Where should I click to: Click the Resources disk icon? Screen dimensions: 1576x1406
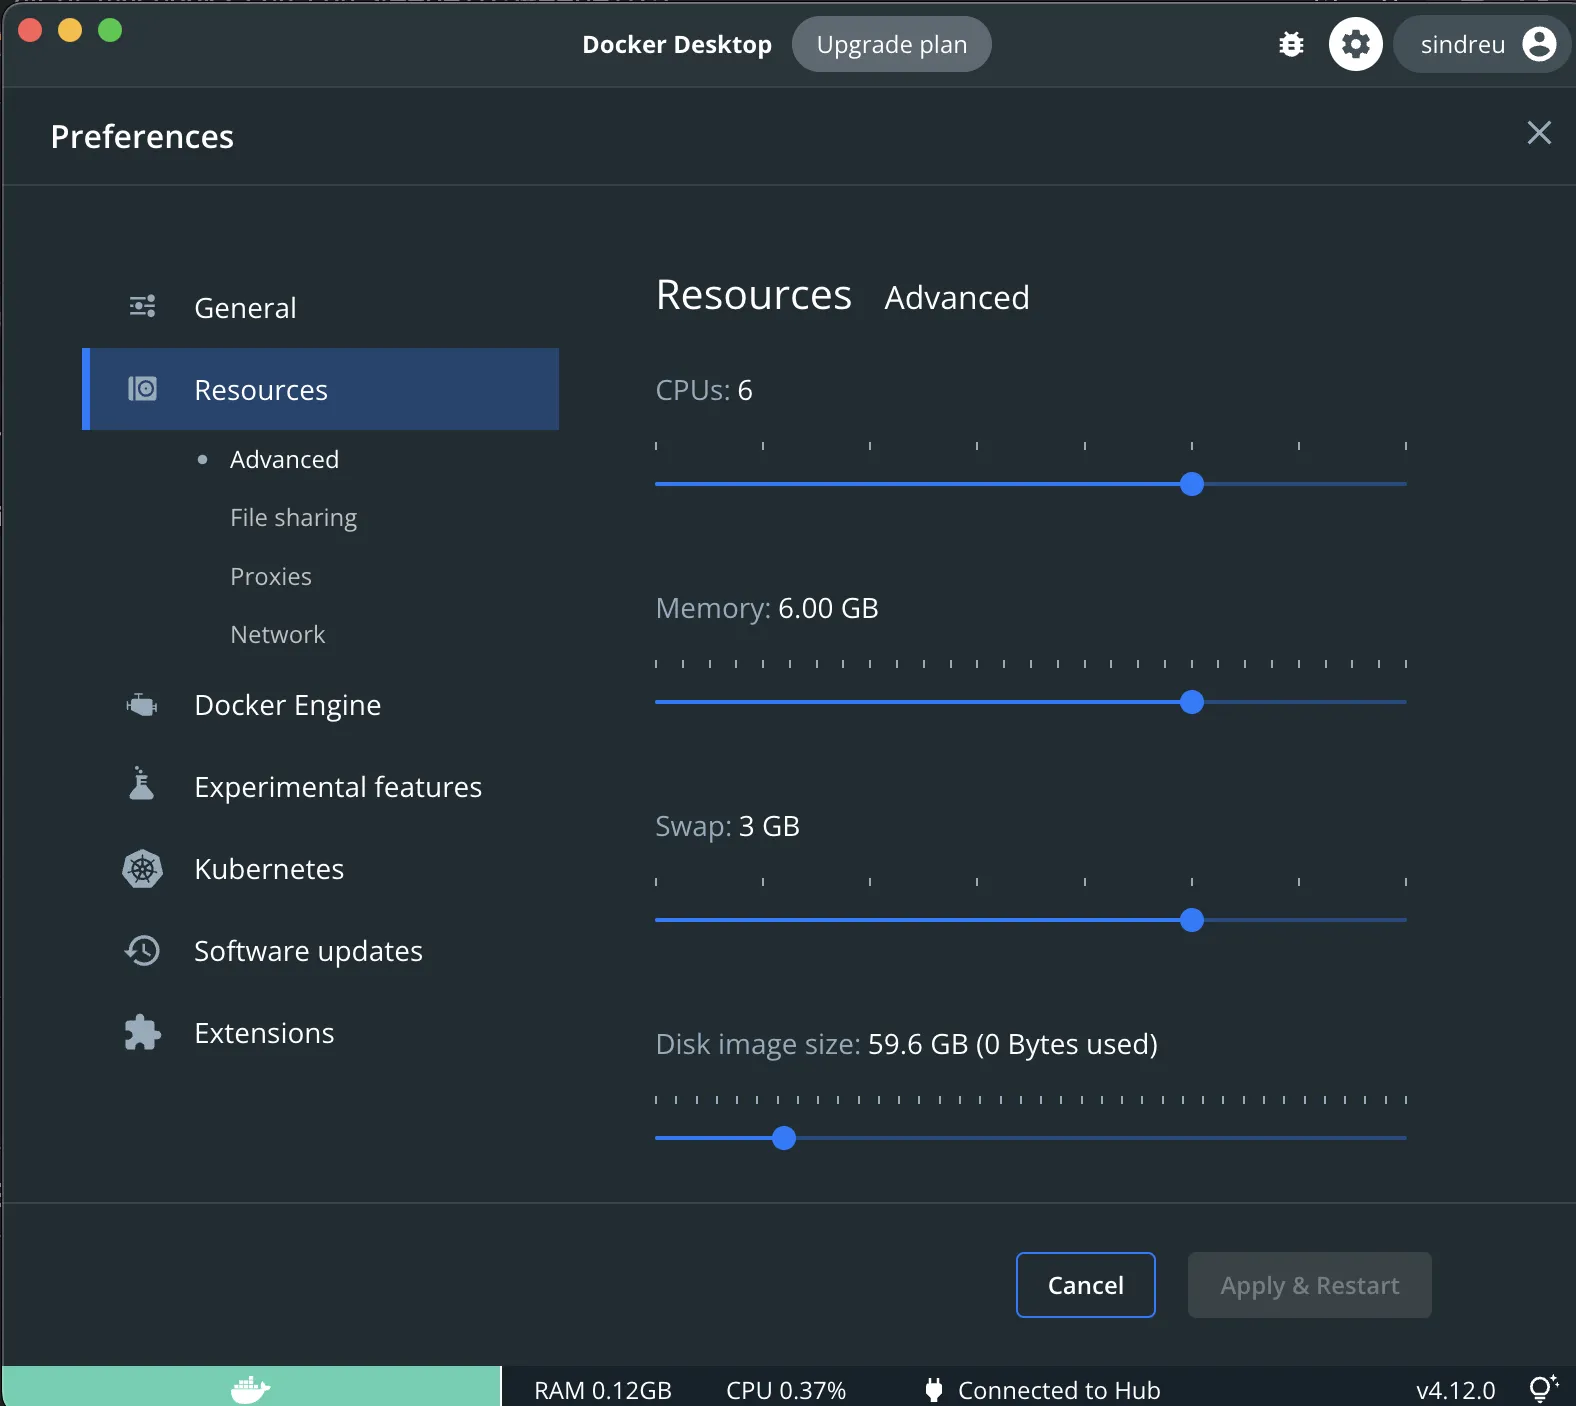click(142, 388)
